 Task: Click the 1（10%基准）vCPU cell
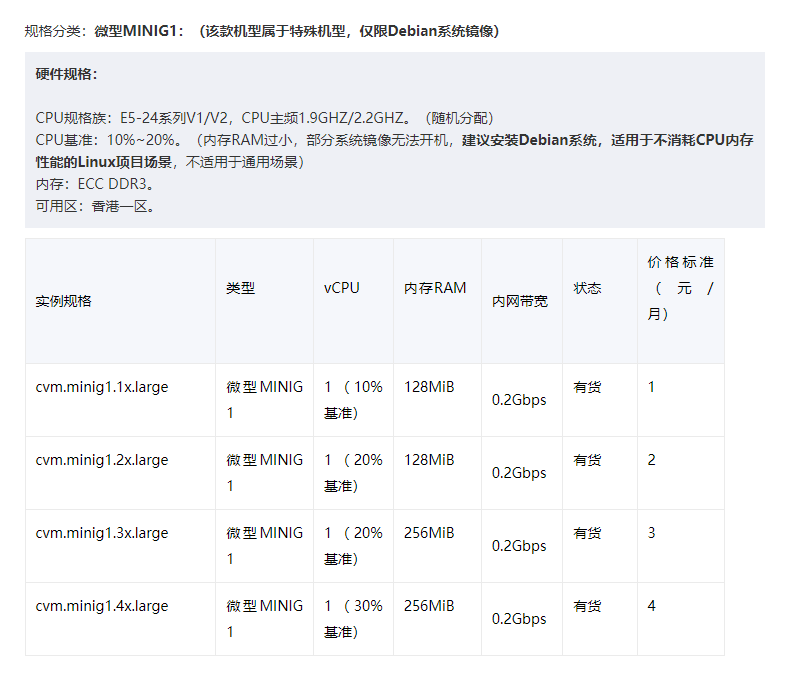click(x=353, y=400)
